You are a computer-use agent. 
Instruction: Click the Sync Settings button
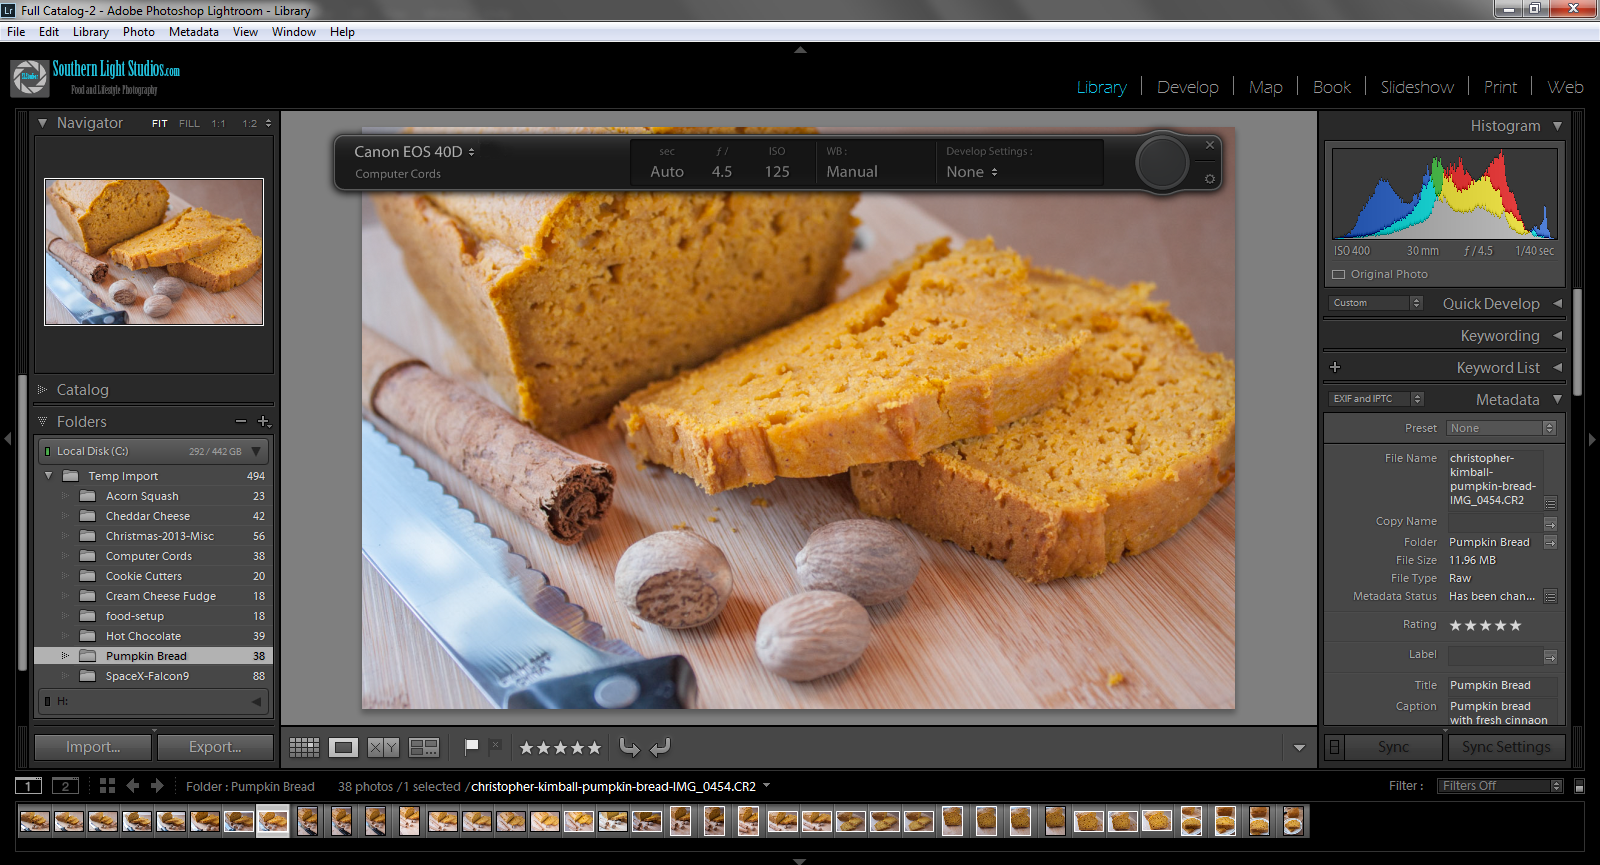(x=1506, y=747)
